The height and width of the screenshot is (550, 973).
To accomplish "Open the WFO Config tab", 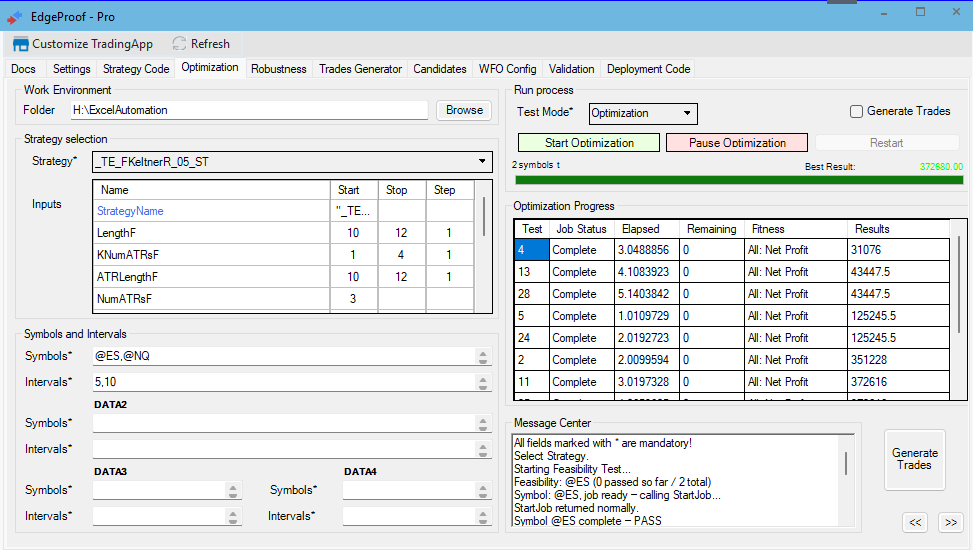I will click(508, 69).
